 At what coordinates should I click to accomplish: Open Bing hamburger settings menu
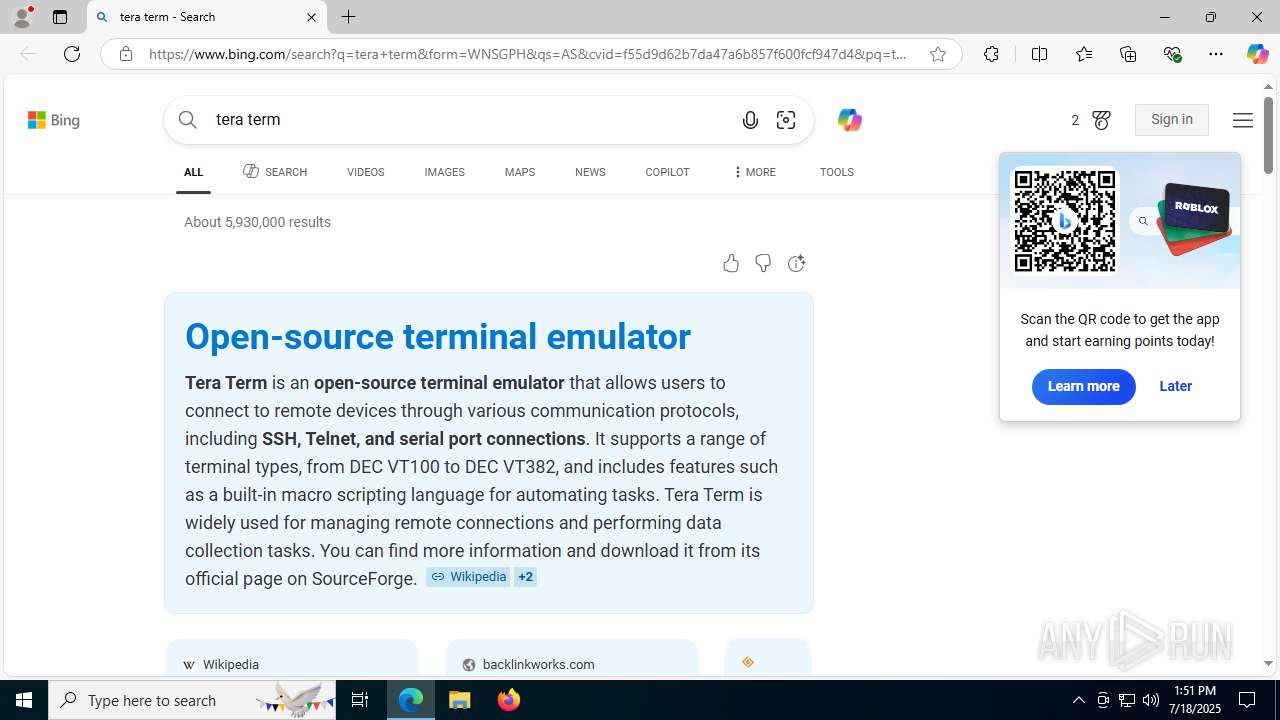point(1242,120)
